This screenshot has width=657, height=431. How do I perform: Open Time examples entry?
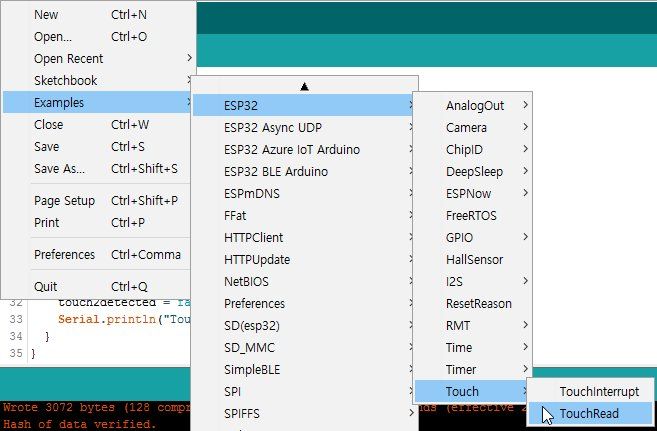[x=473, y=348]
